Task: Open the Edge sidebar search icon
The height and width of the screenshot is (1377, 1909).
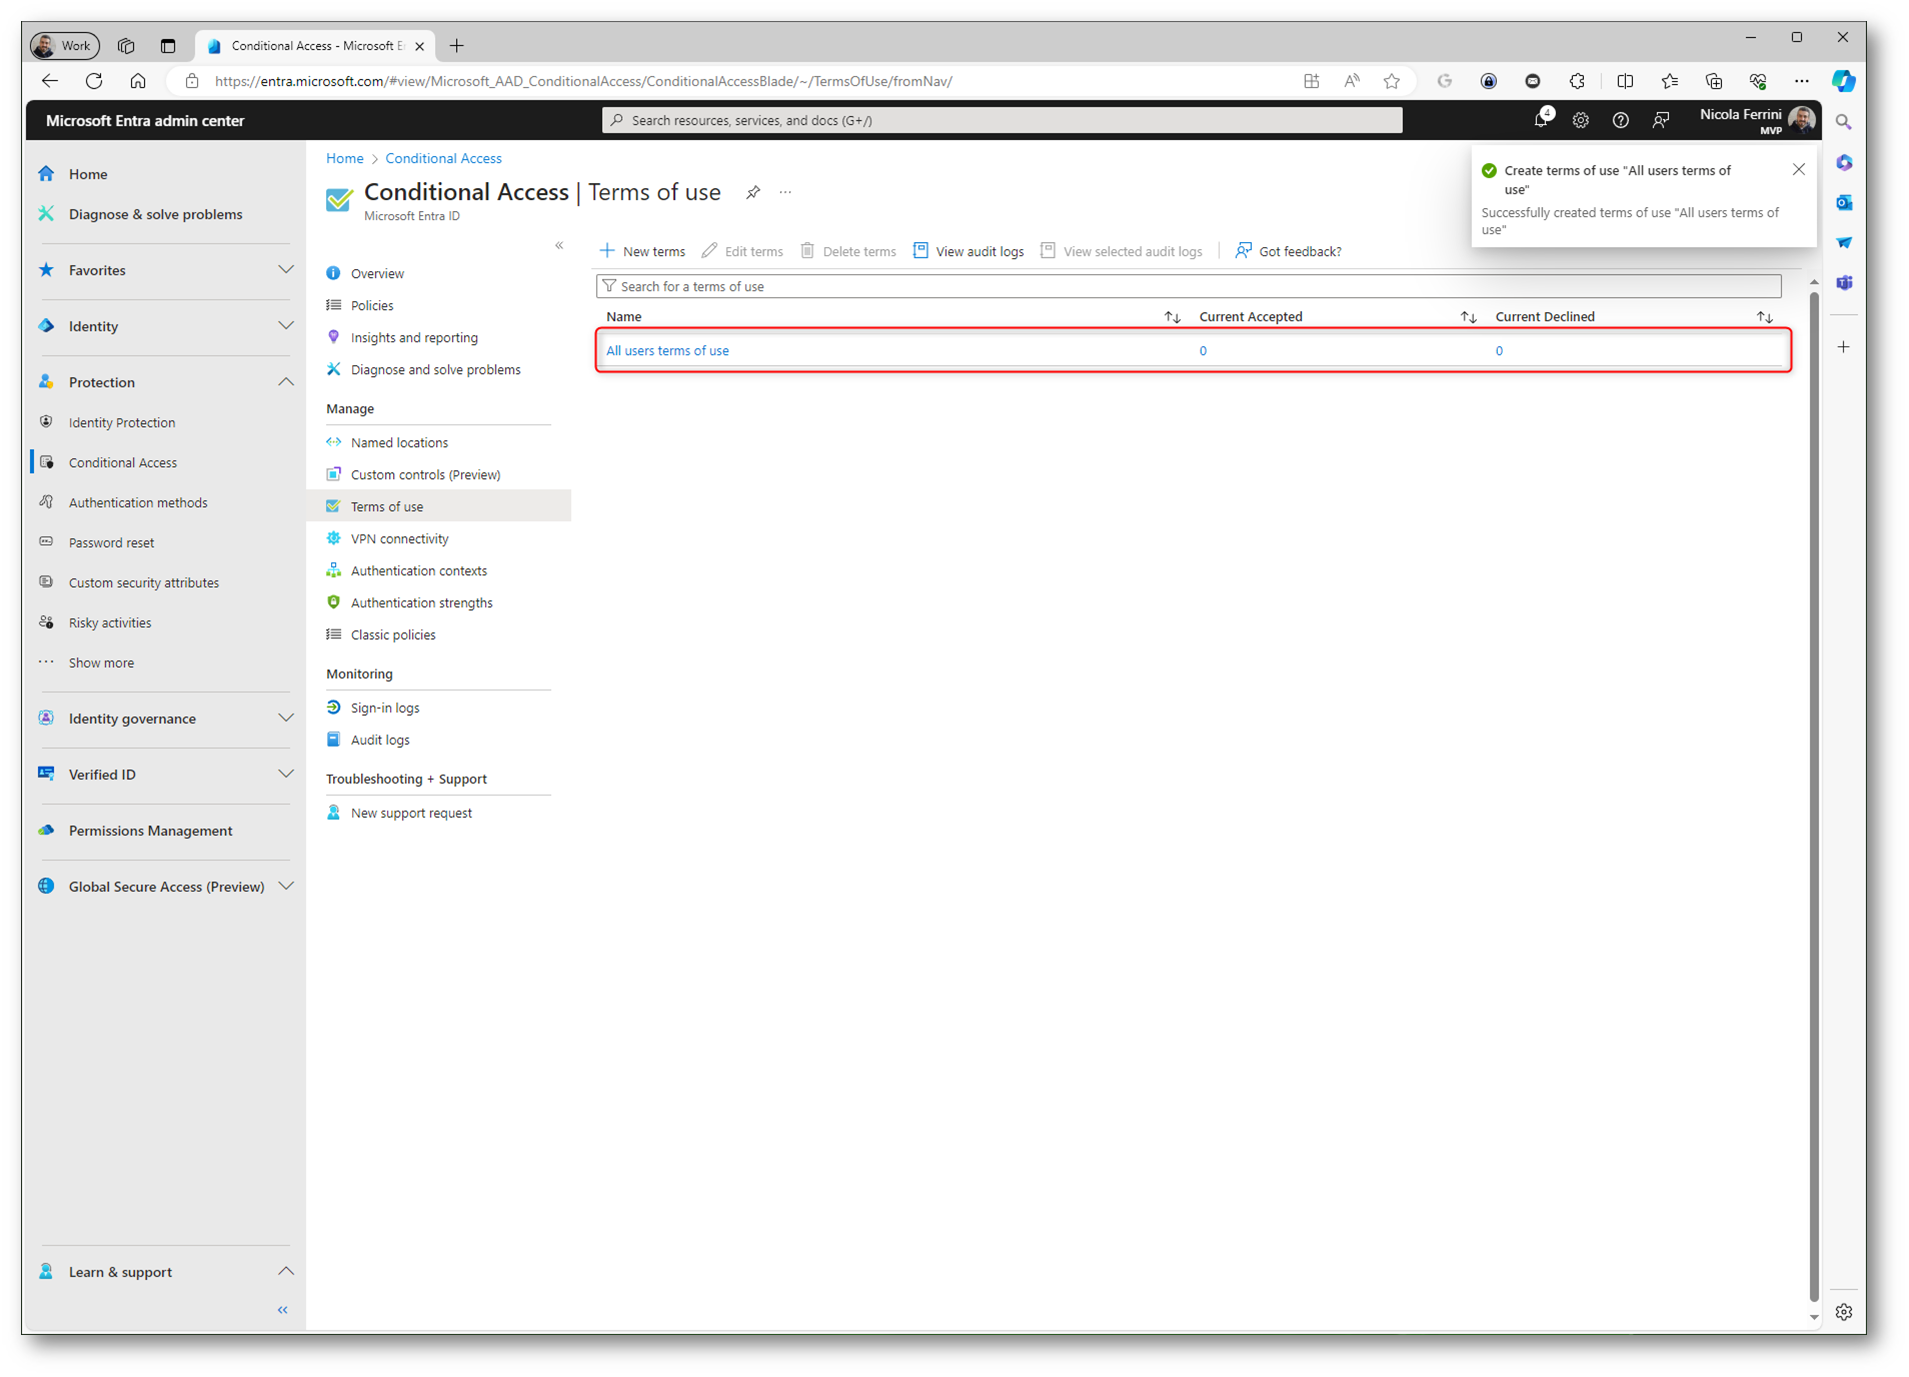Action: coord(1844,122)
